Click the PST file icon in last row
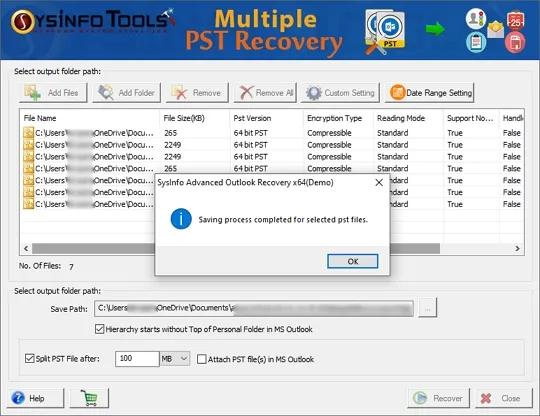Screen dimensions: 540x416 click(28, 204)
